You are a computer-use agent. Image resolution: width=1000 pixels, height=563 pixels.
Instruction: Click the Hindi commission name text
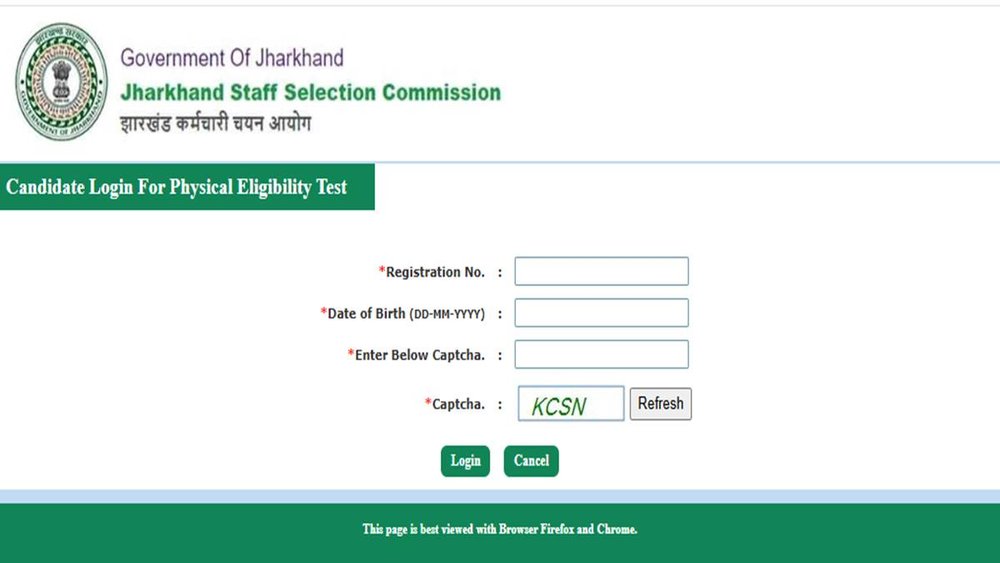(216, 123)
